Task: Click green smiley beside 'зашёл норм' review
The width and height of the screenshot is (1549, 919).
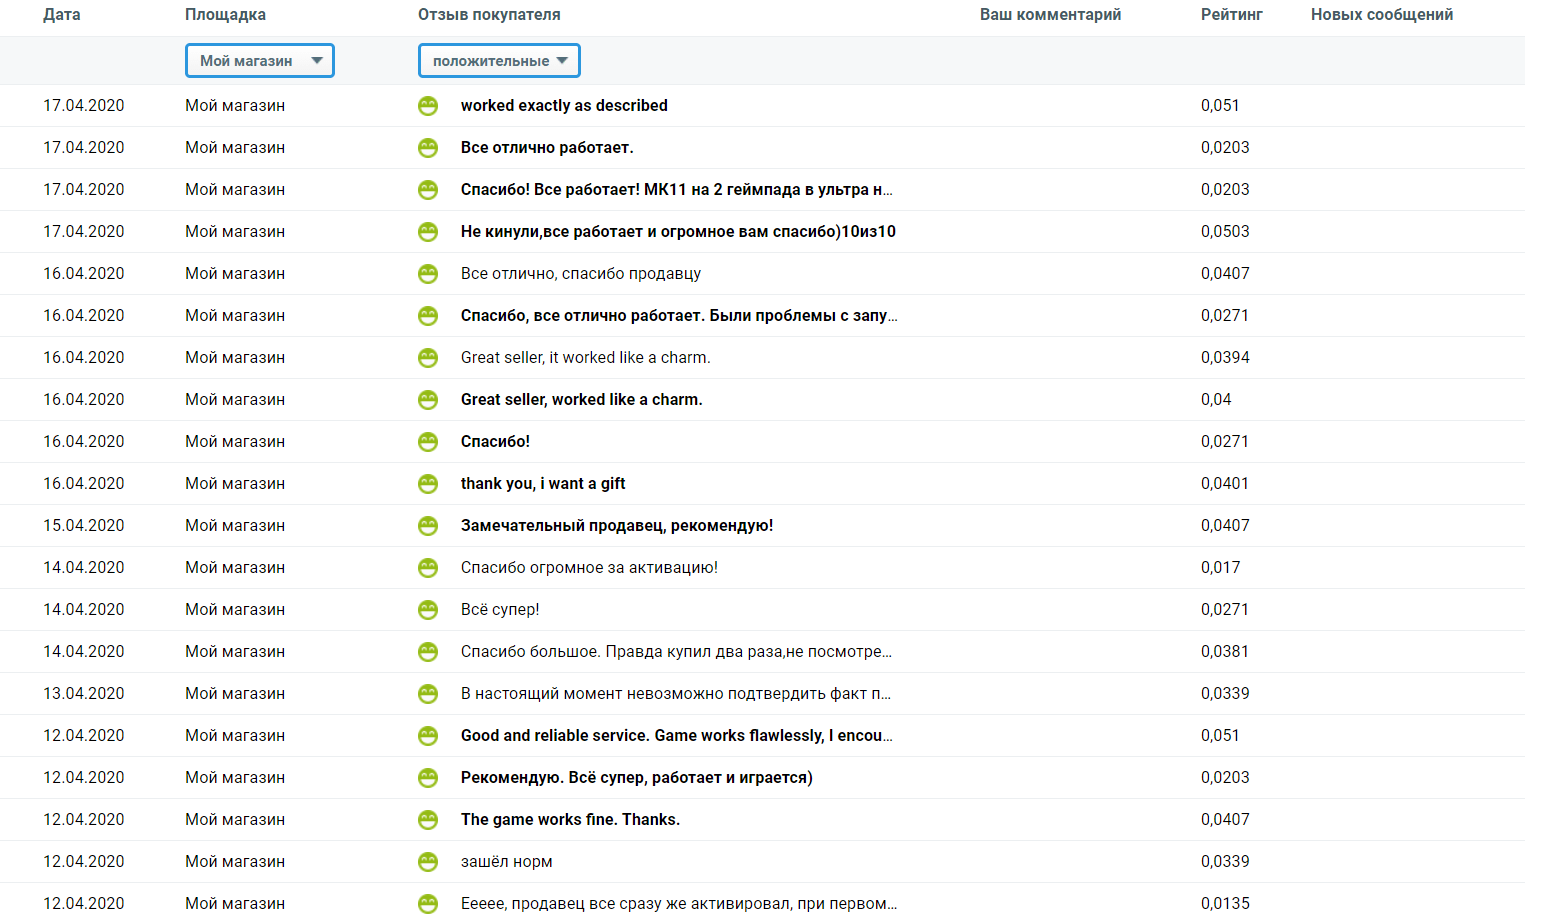Action: [428, 862]
